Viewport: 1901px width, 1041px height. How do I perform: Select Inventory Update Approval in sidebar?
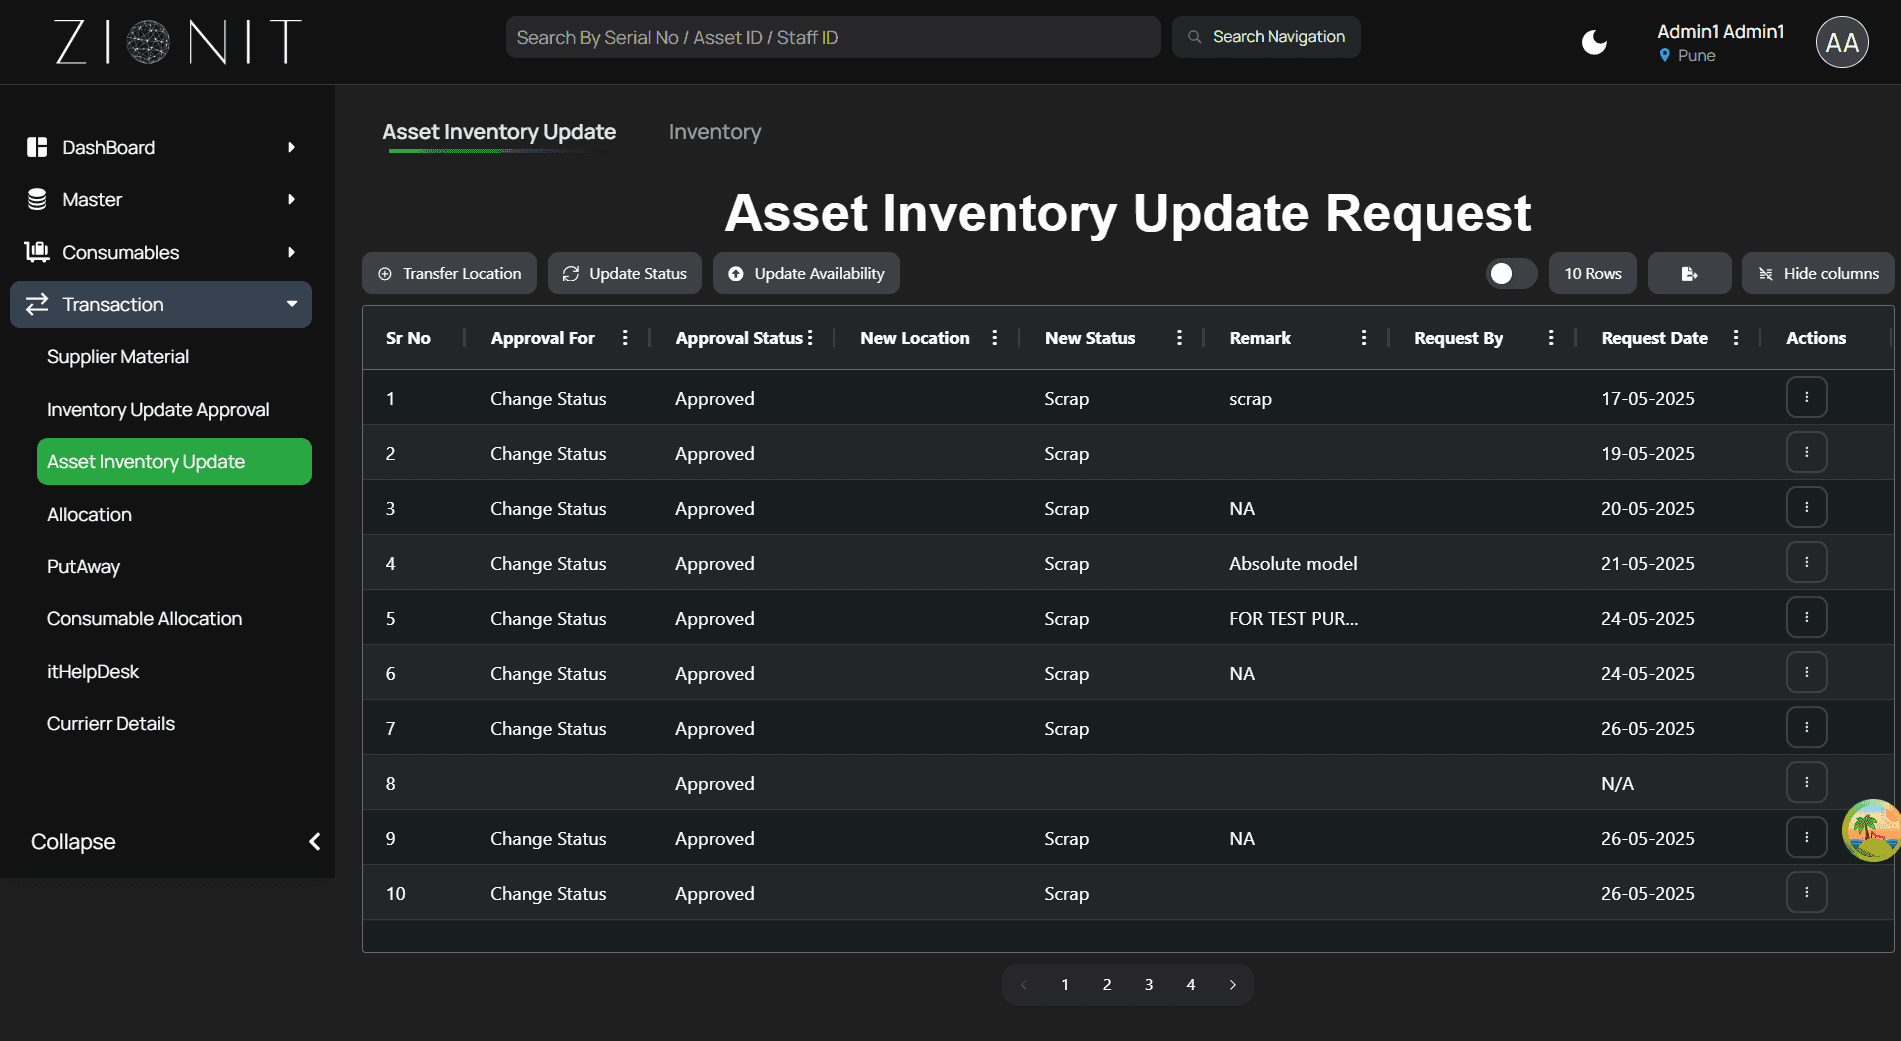click(158, 409)
